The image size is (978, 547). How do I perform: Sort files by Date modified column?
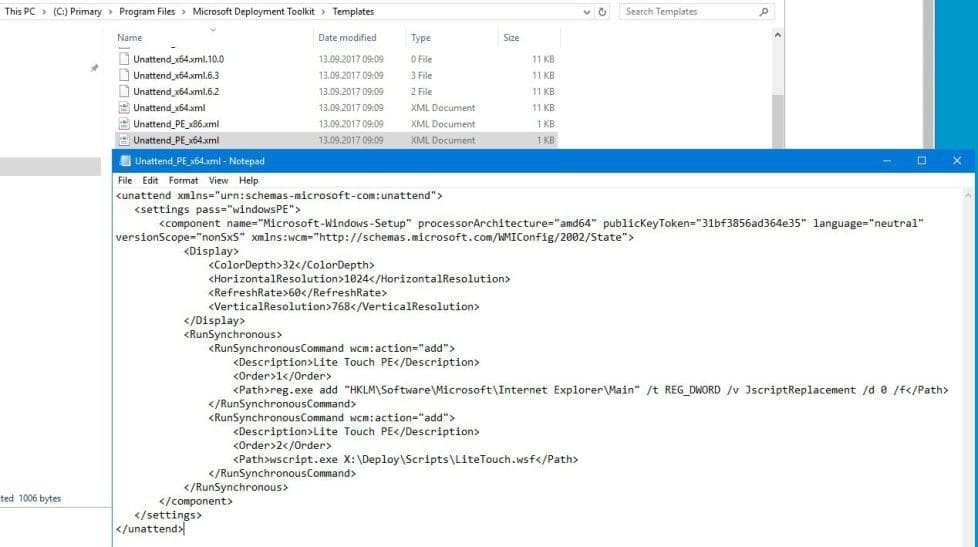[347, 38]
